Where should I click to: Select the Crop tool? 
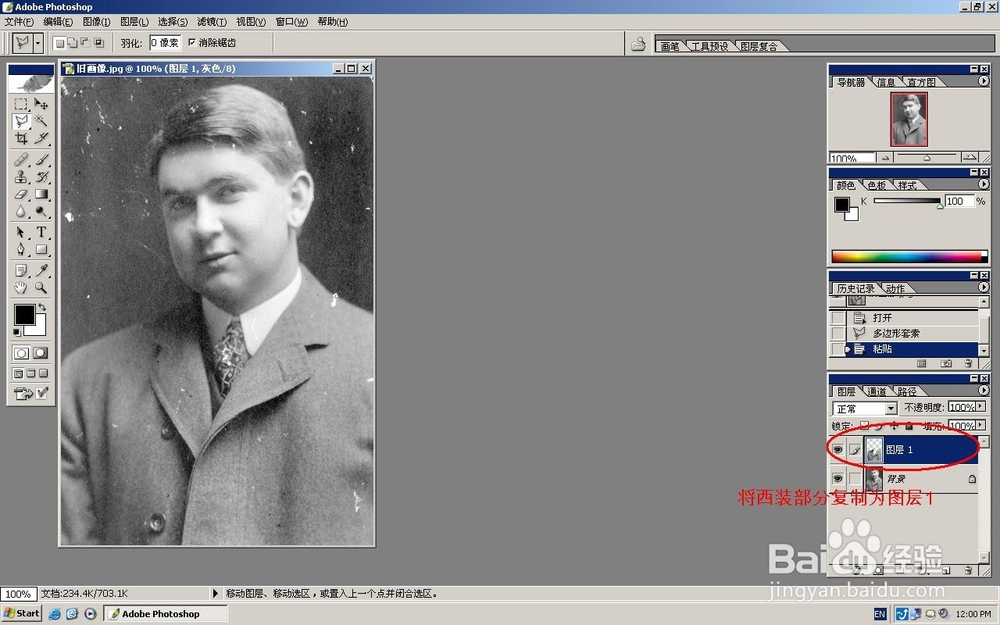click(x=21, y=138)
